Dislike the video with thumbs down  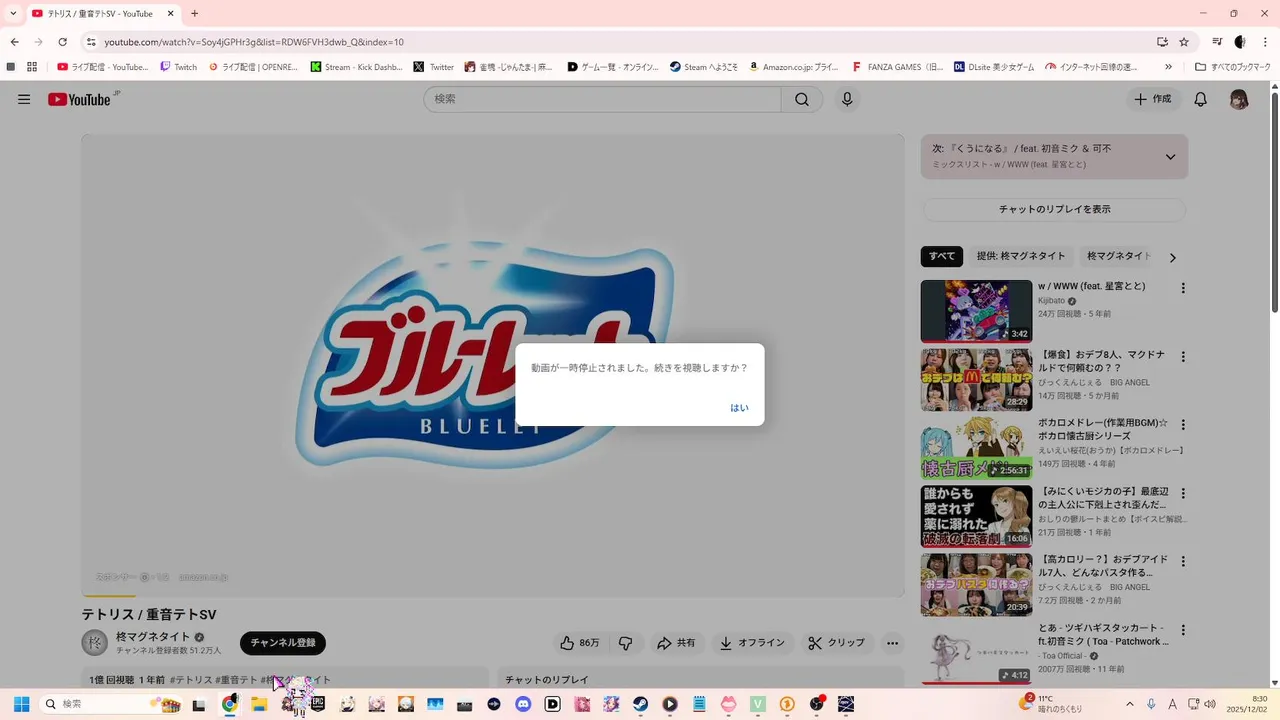[x=626, y=643]
